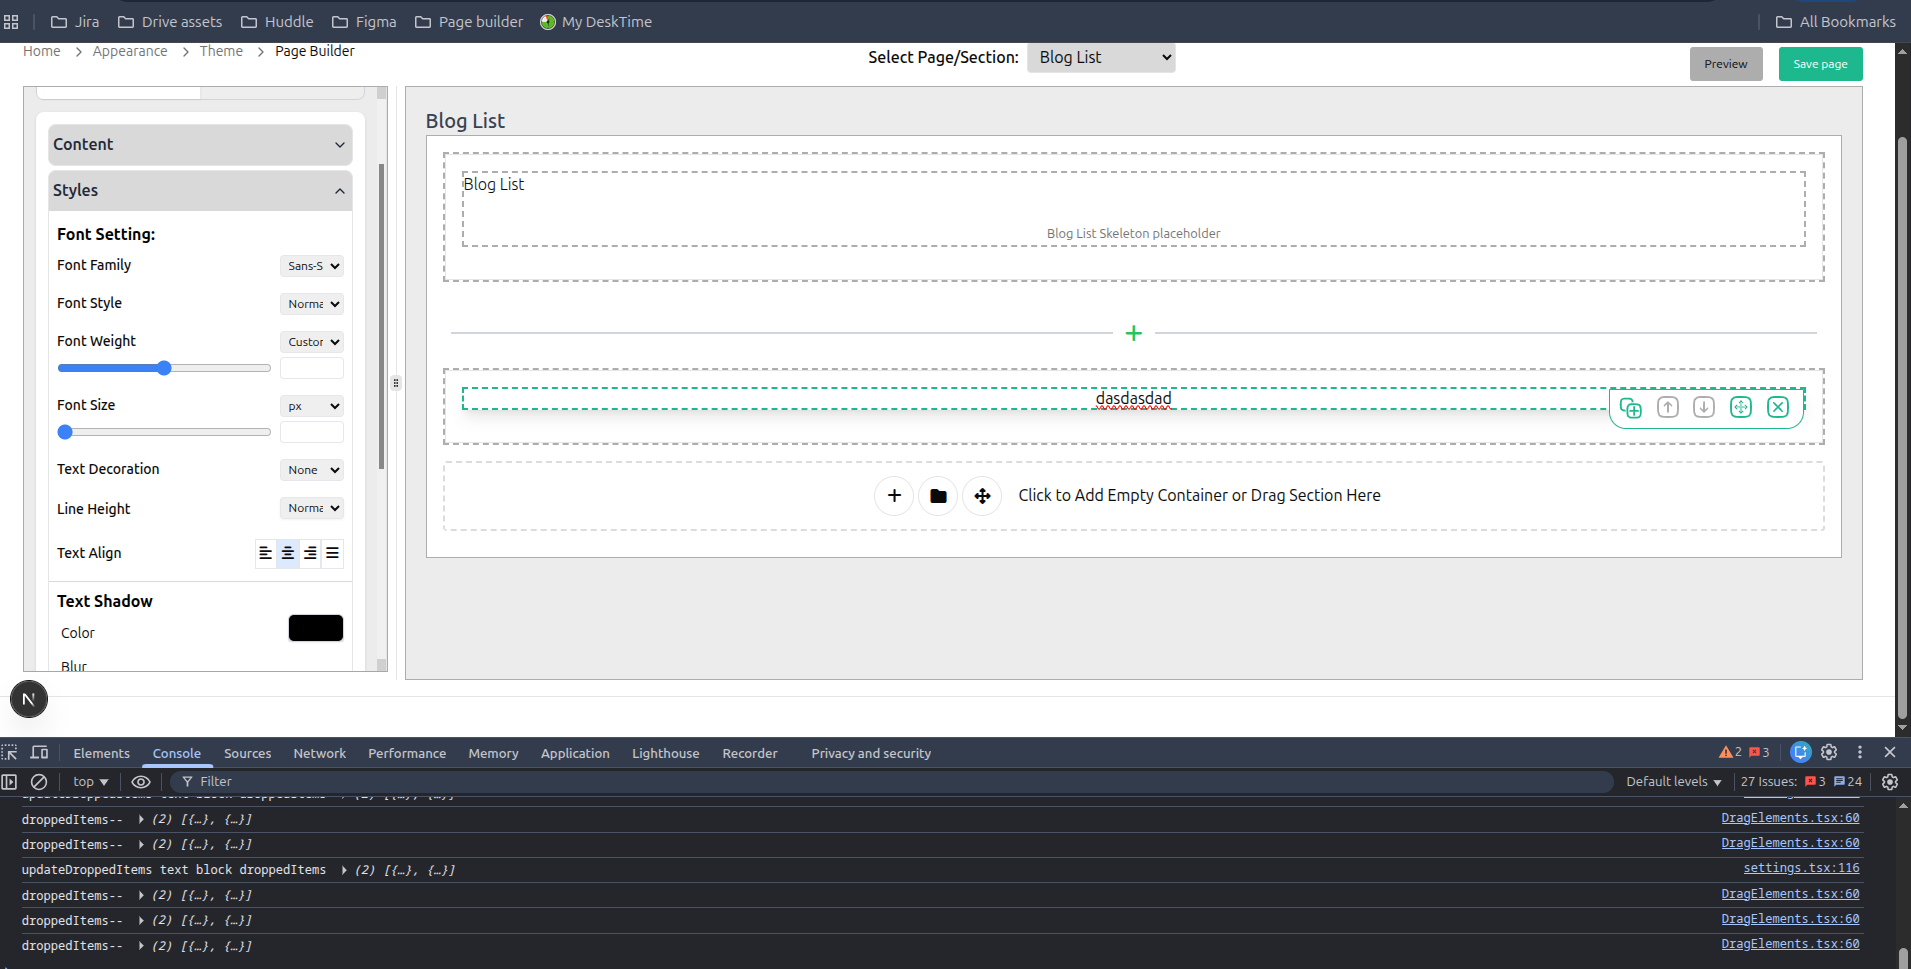Click the panel resize handle
1911x969 pixels.
tap(396, 383)
